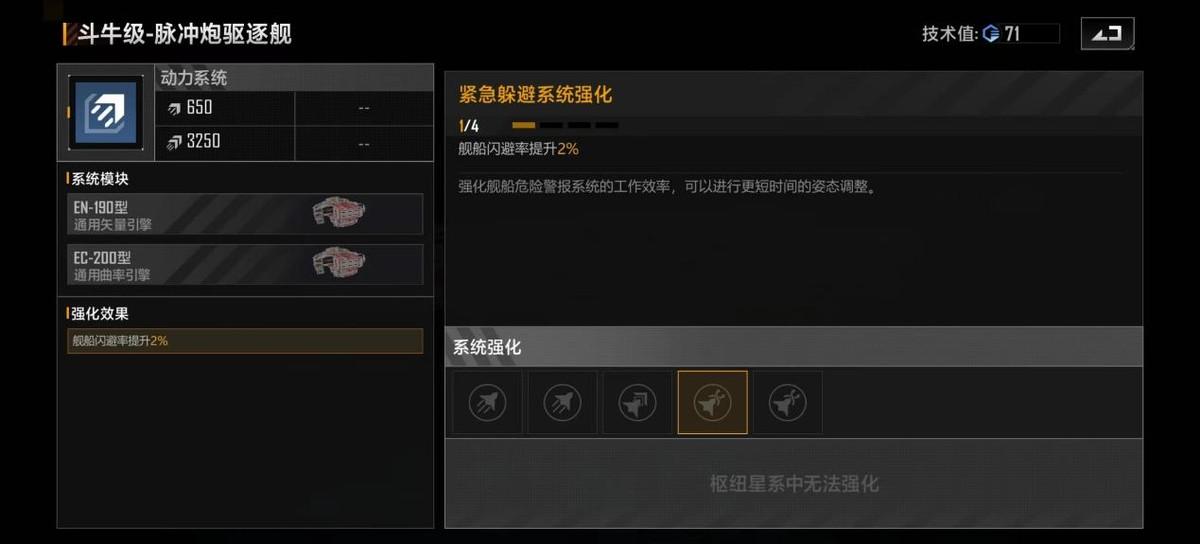Click the blue 动力系统 system icon

(x=105, y=113)
